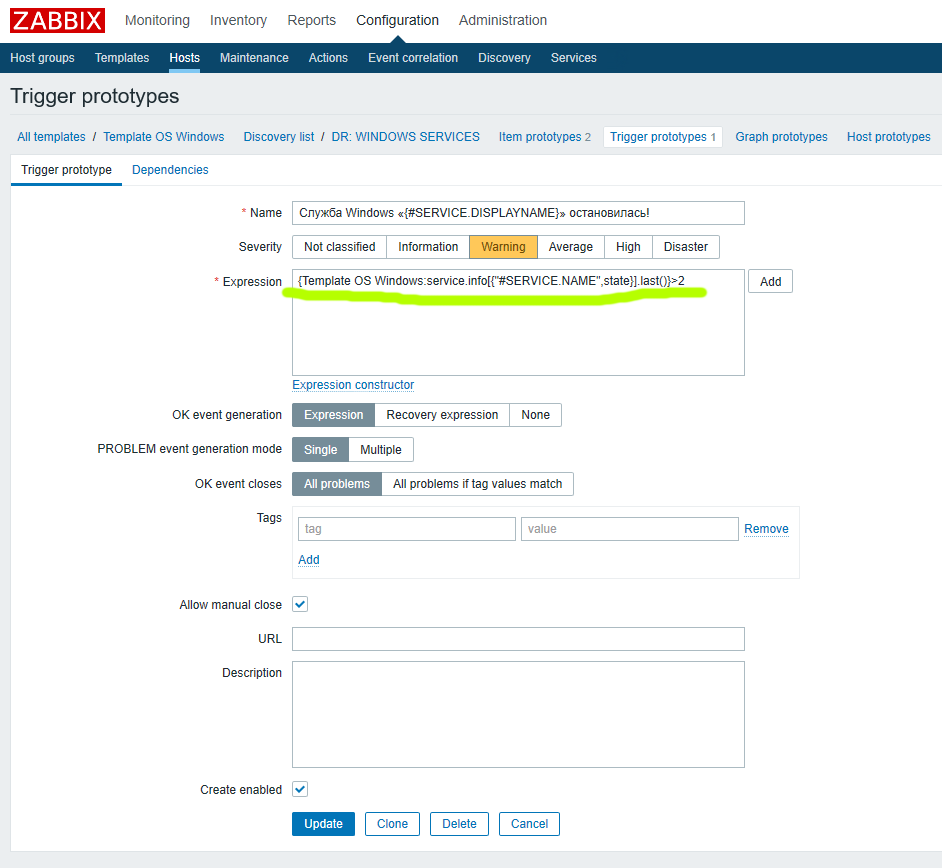
Task: Go to Services submenu
Action: pyautogui.click(x=574, y=58)
